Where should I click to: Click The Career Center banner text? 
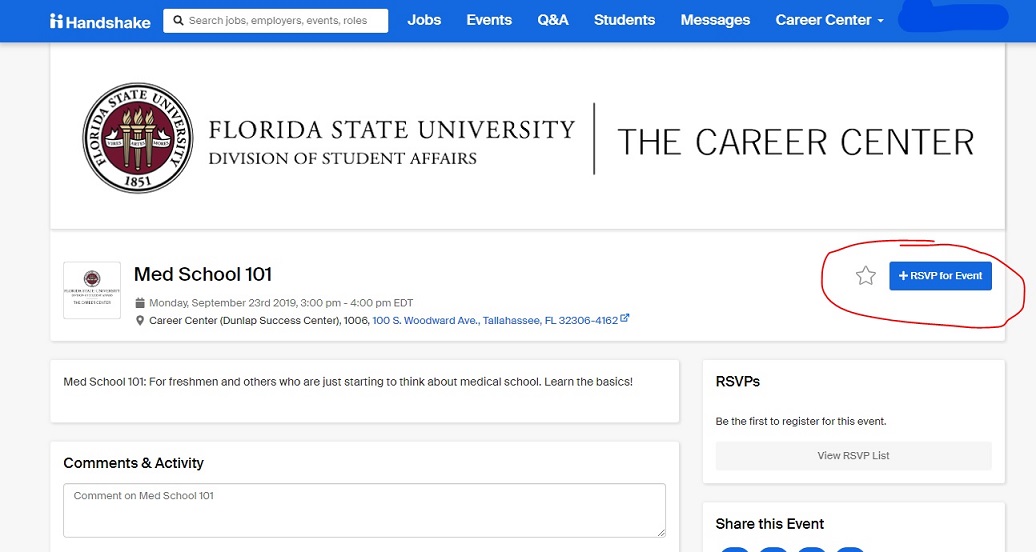(796, 142)
